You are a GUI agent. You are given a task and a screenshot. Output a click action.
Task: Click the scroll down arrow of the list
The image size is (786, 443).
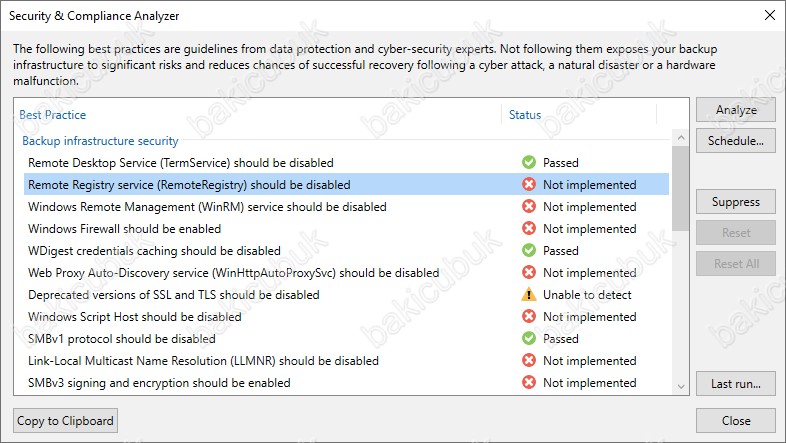680,386
